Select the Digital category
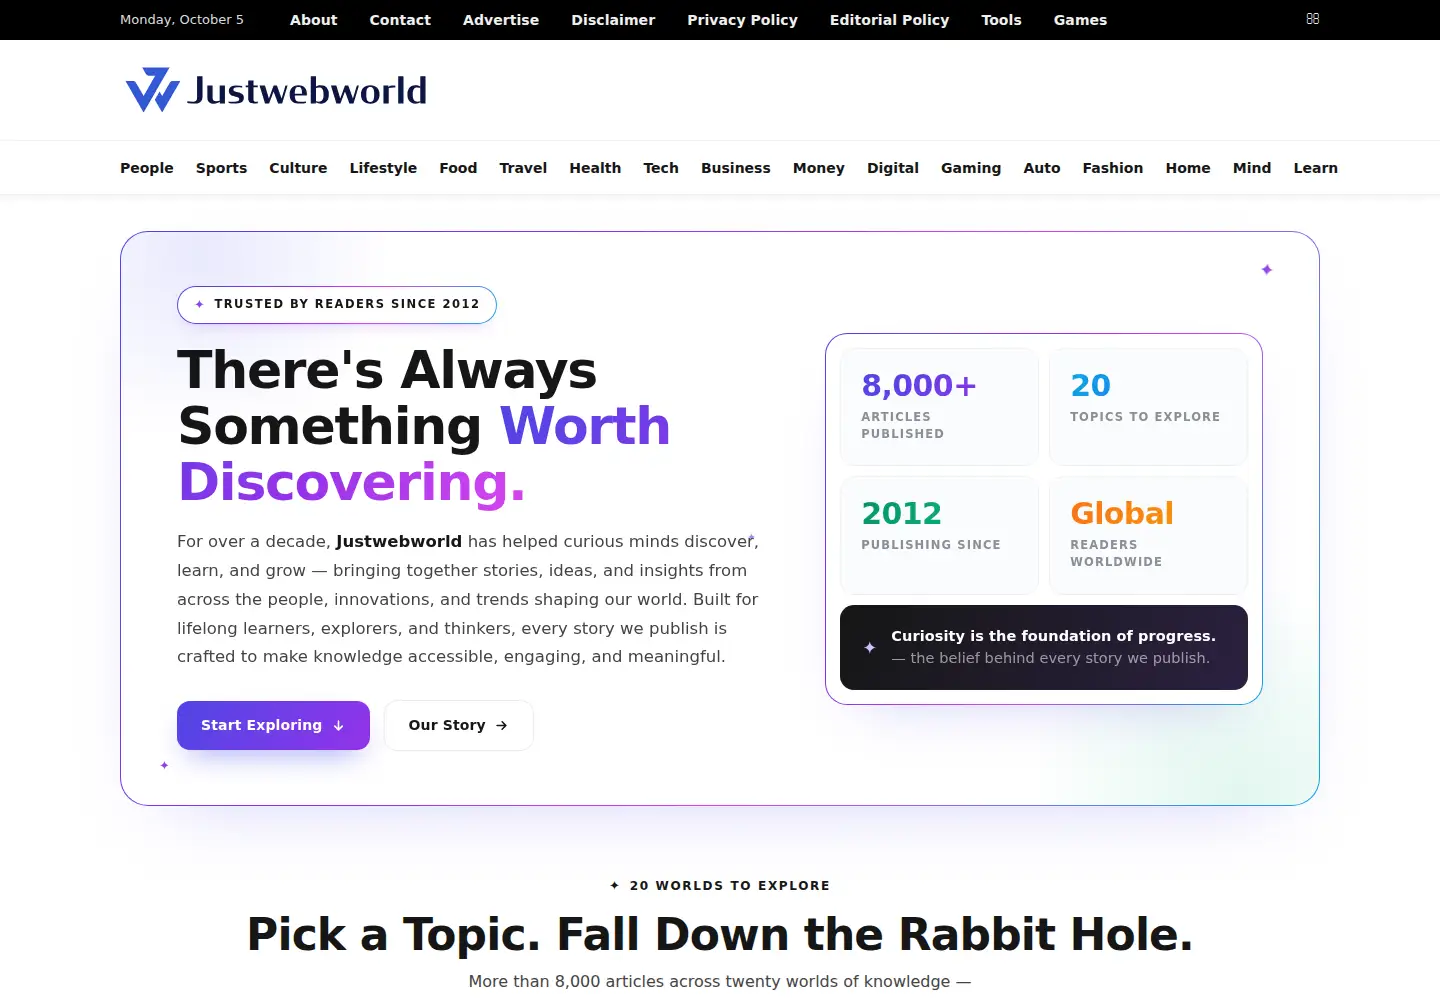This screenshot has height=1000, width=1440. tap(893, 168)
